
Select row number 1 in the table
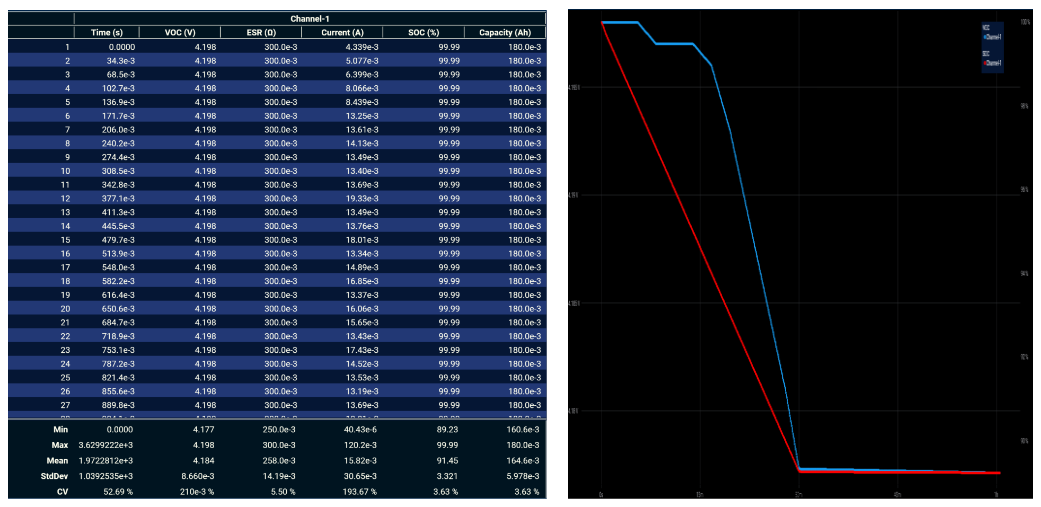[x=67, y=46]
